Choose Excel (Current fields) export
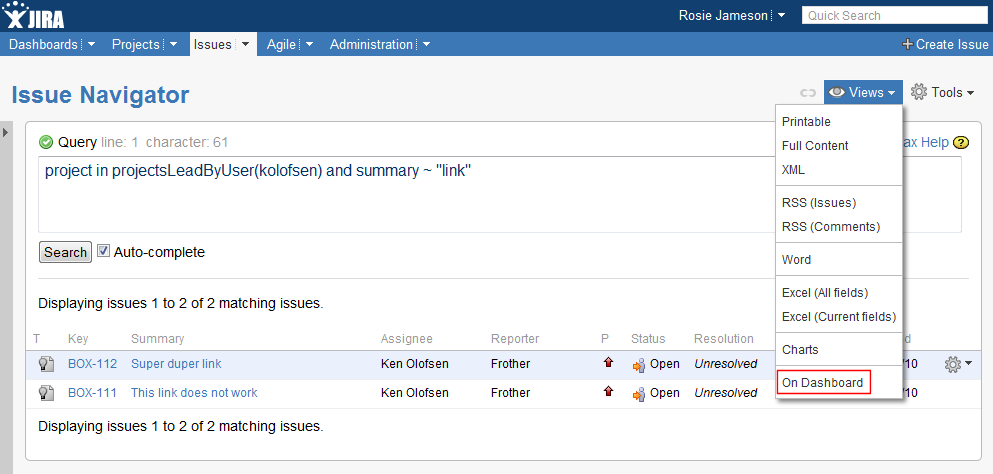993x474 pixels. tap(838, 317)
